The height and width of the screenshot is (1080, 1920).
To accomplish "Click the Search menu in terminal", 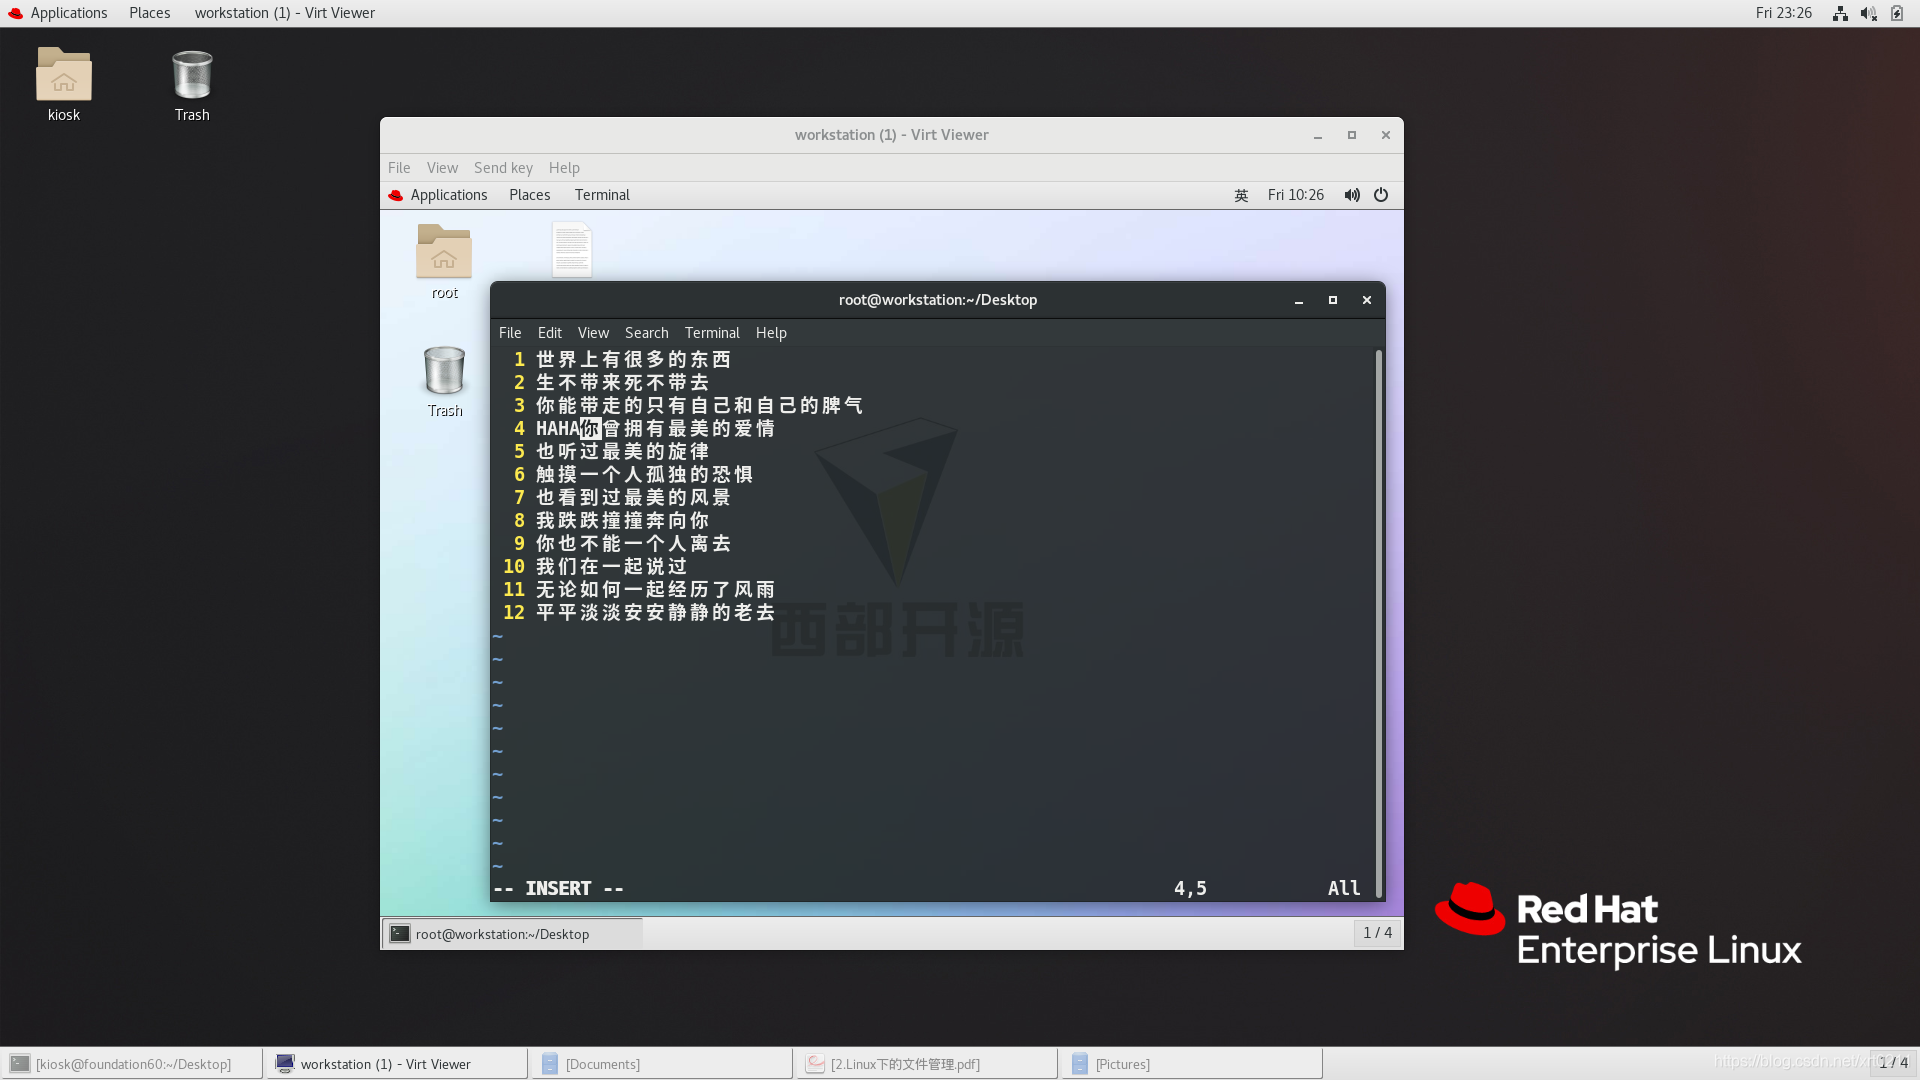I will point(646,332).
